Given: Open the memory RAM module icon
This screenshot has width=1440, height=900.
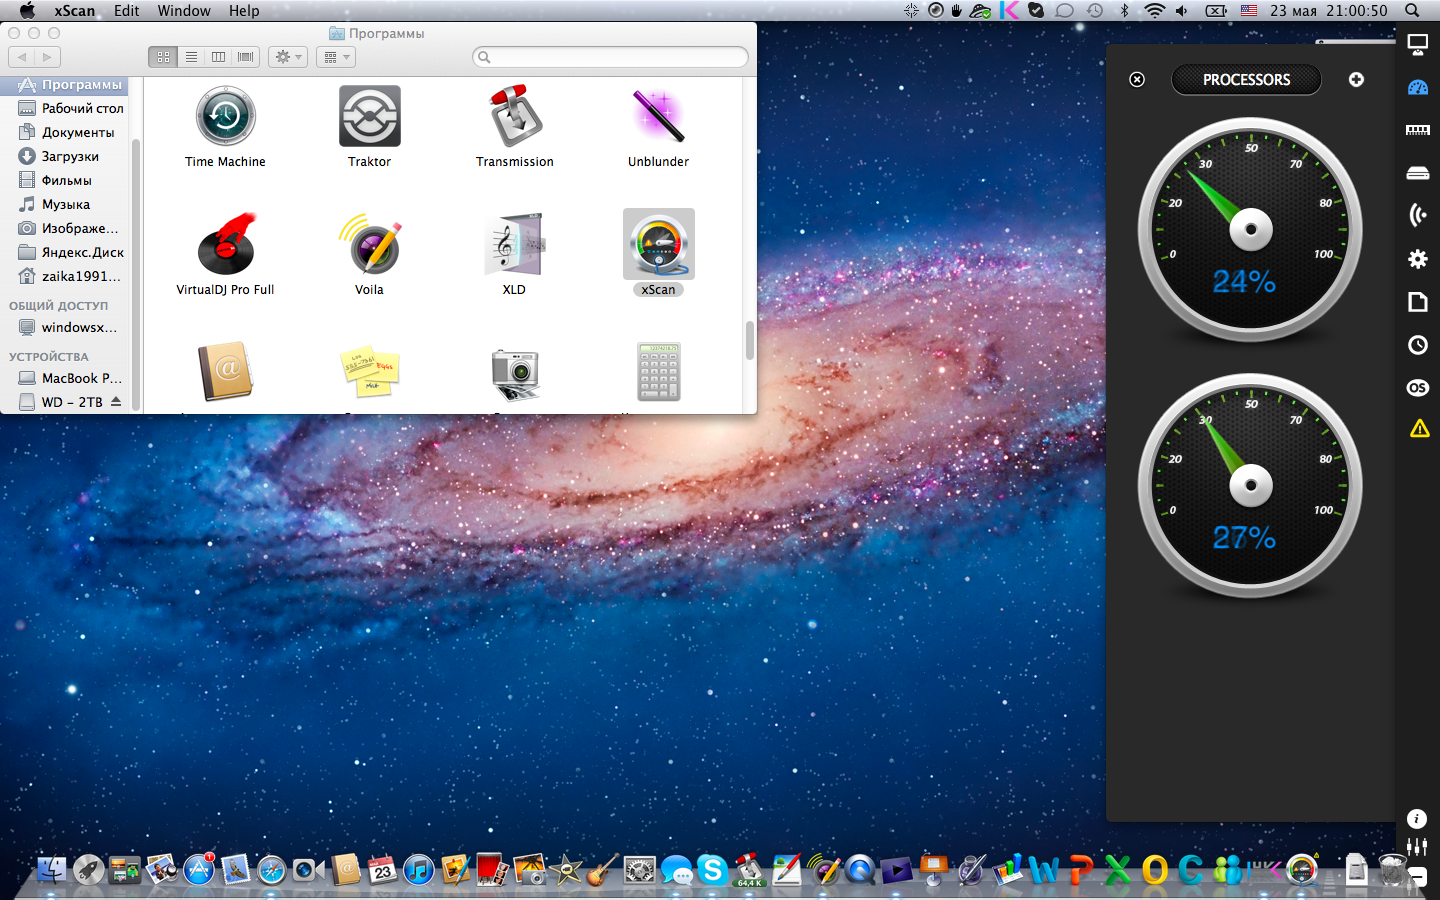Looking at the screenshot, I should tap(1417, 130).
